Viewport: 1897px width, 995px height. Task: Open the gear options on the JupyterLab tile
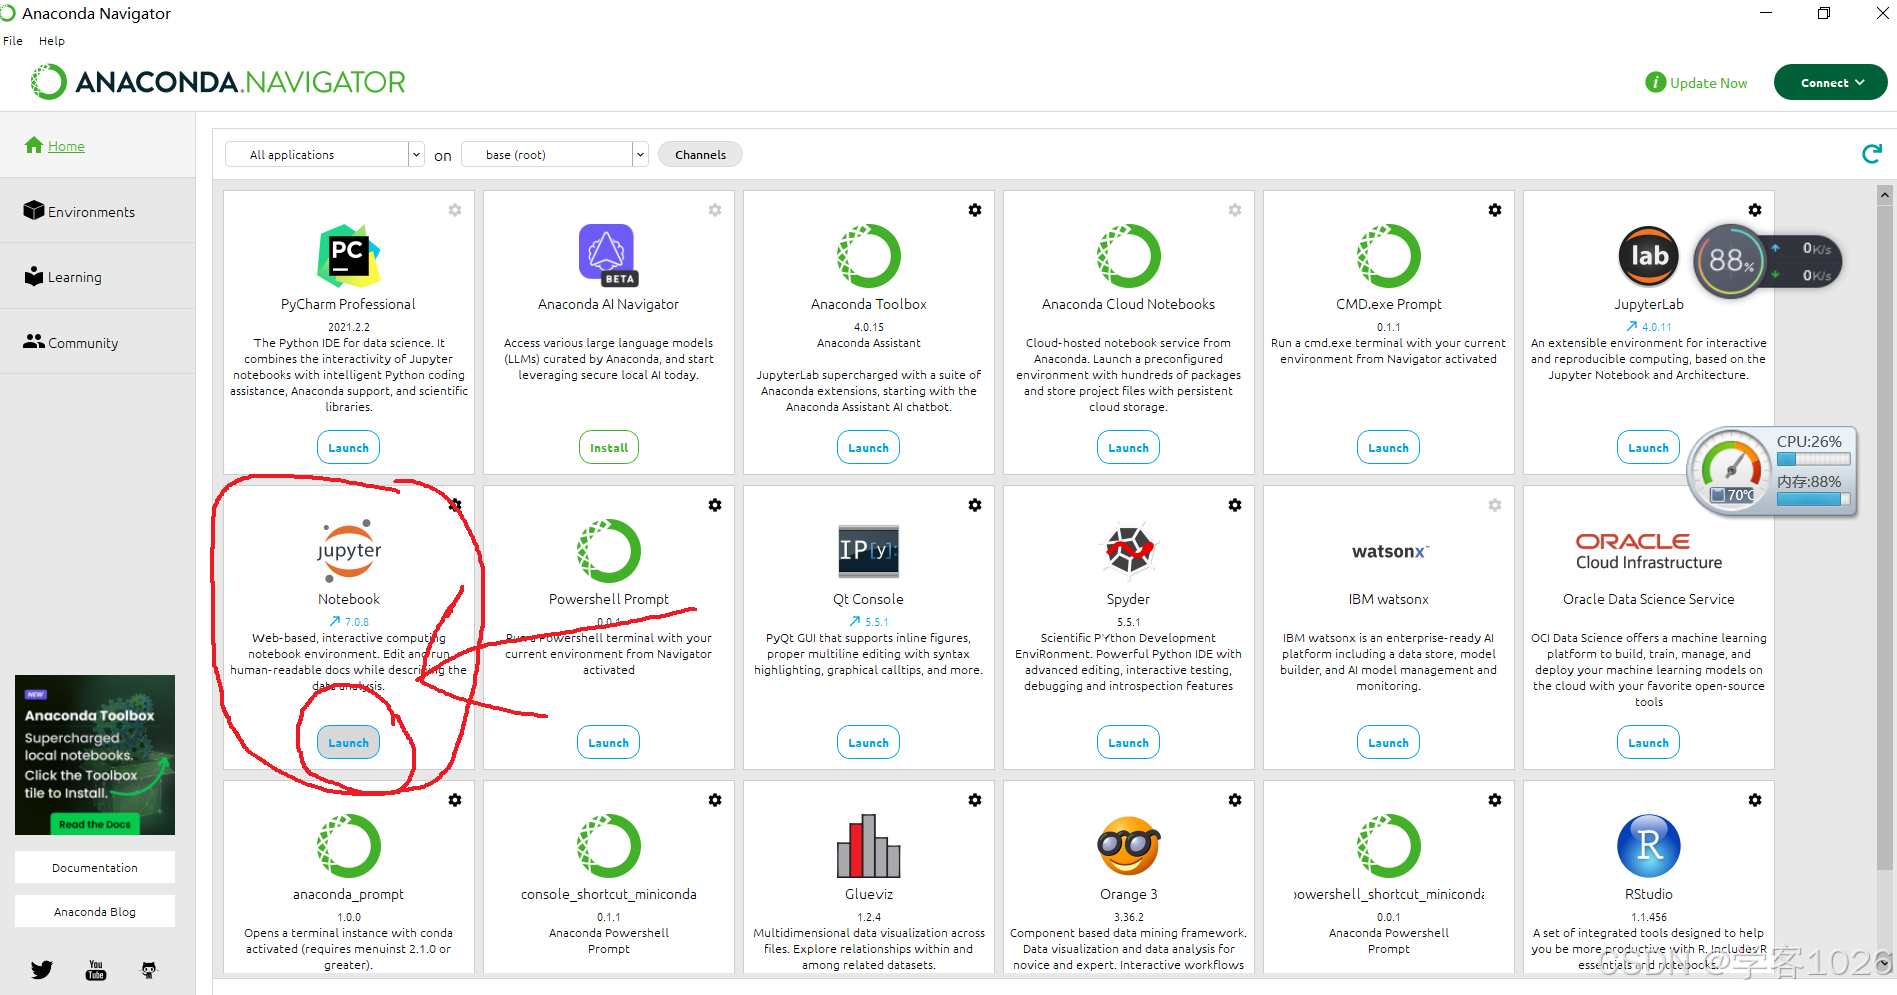pos(1755,210)
